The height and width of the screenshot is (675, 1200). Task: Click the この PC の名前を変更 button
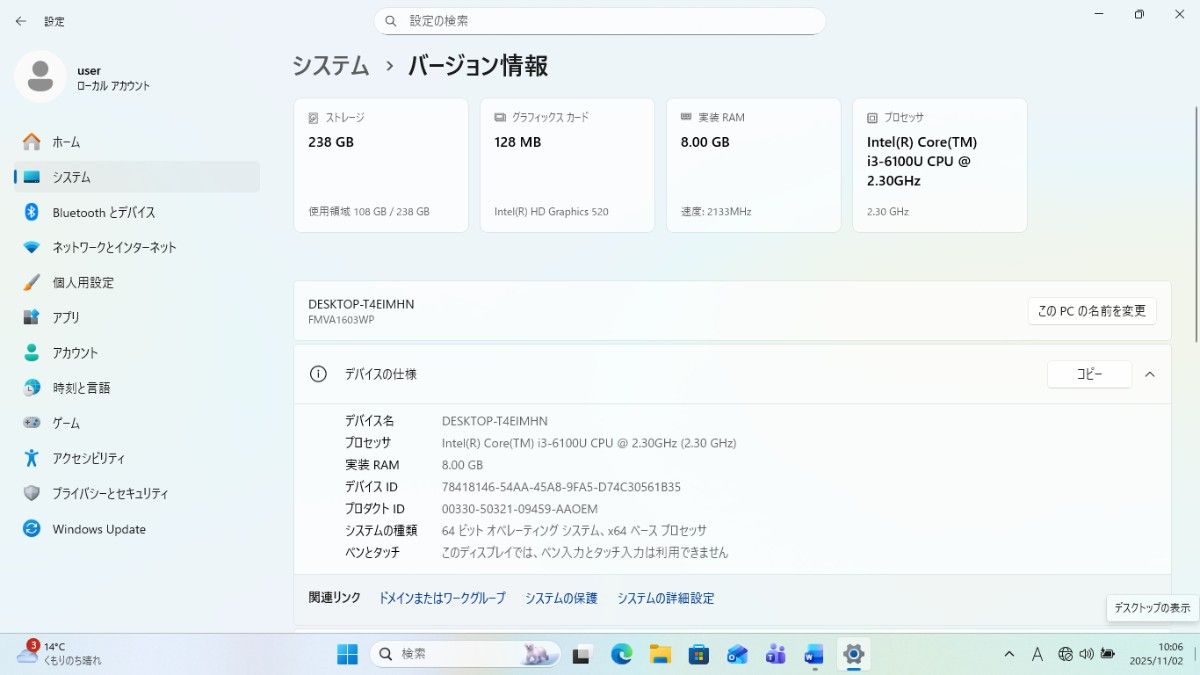pos(1091,311)
